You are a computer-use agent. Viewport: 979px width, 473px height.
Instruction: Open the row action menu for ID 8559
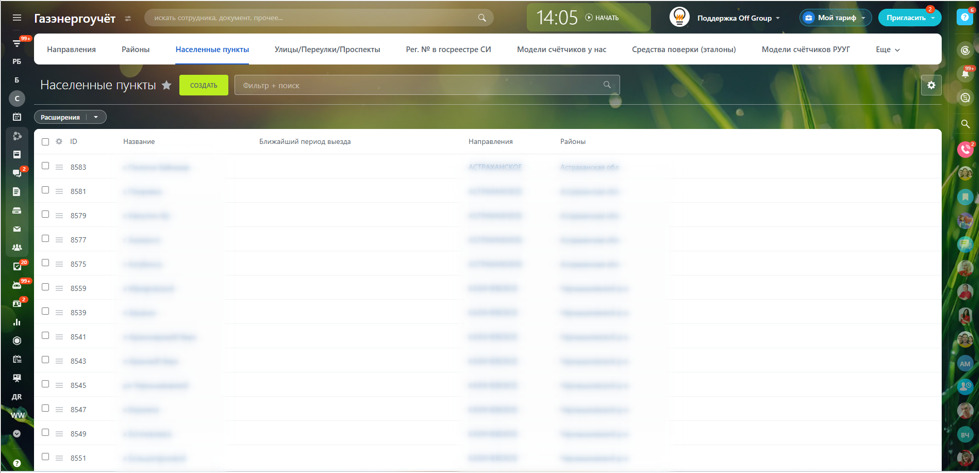pyautogui.click(x=59, y=288)
